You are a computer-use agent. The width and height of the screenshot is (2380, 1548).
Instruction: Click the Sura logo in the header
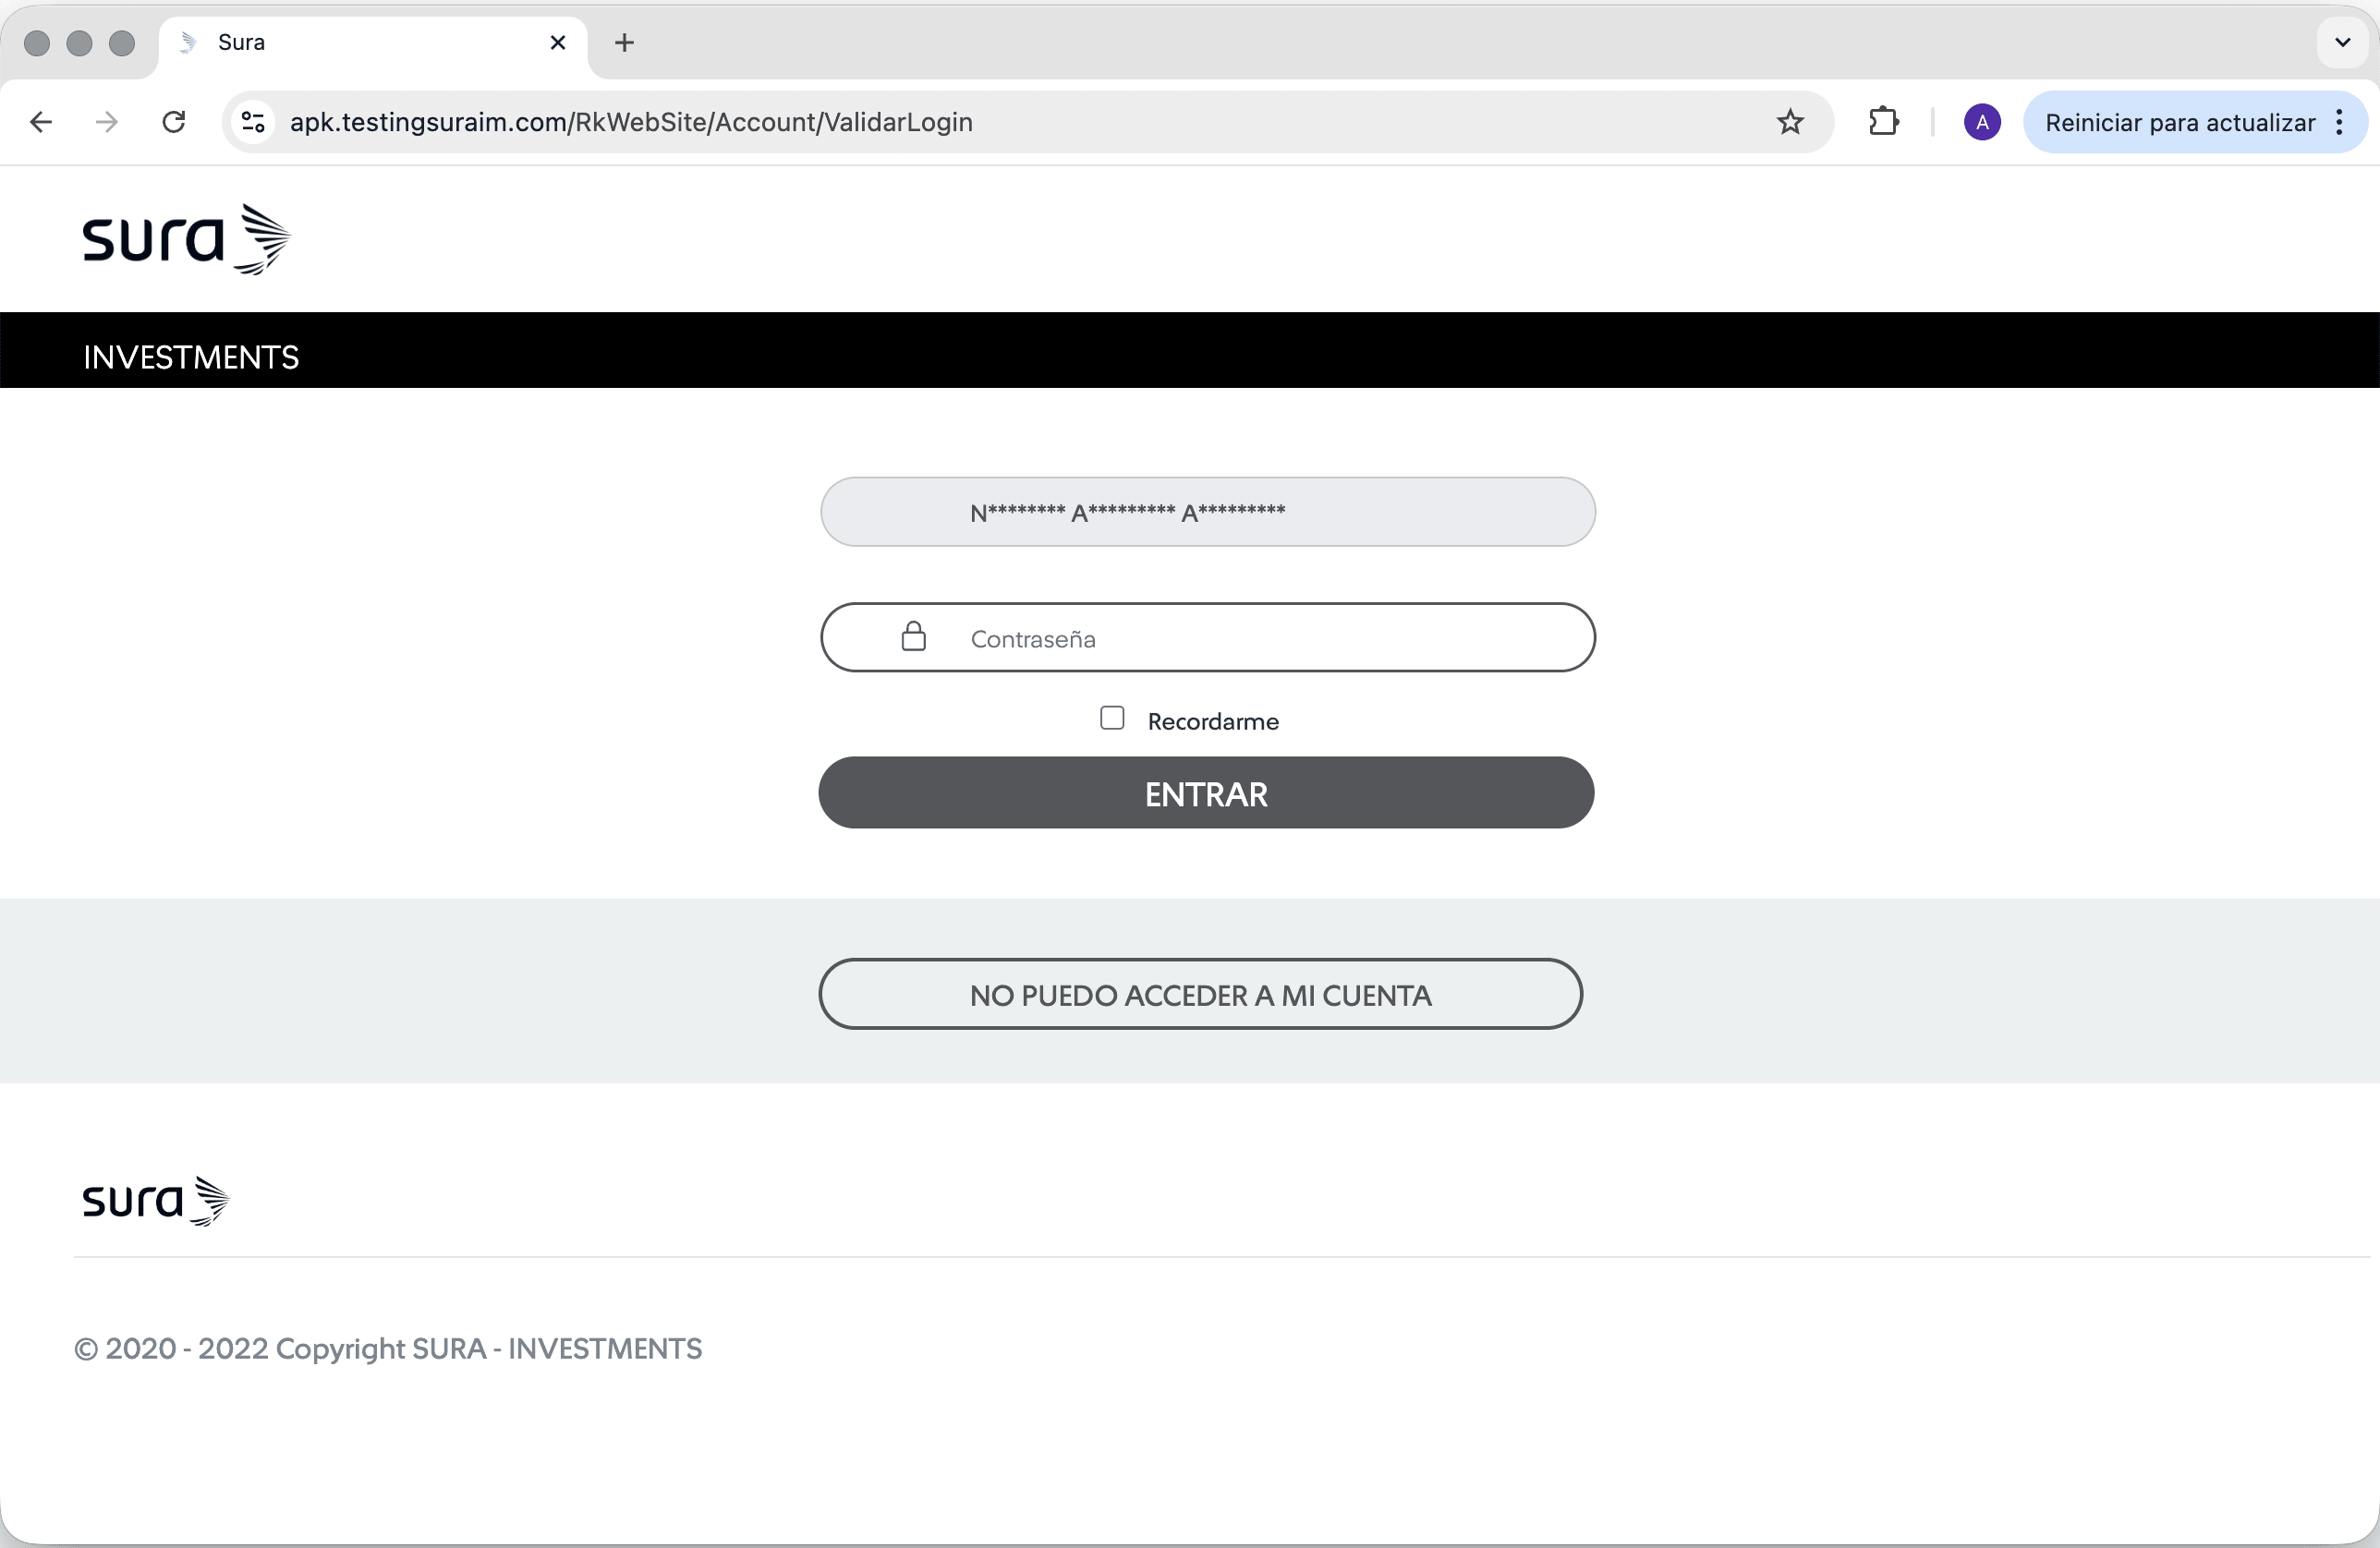pyautogui.click(x=186, y=240)
